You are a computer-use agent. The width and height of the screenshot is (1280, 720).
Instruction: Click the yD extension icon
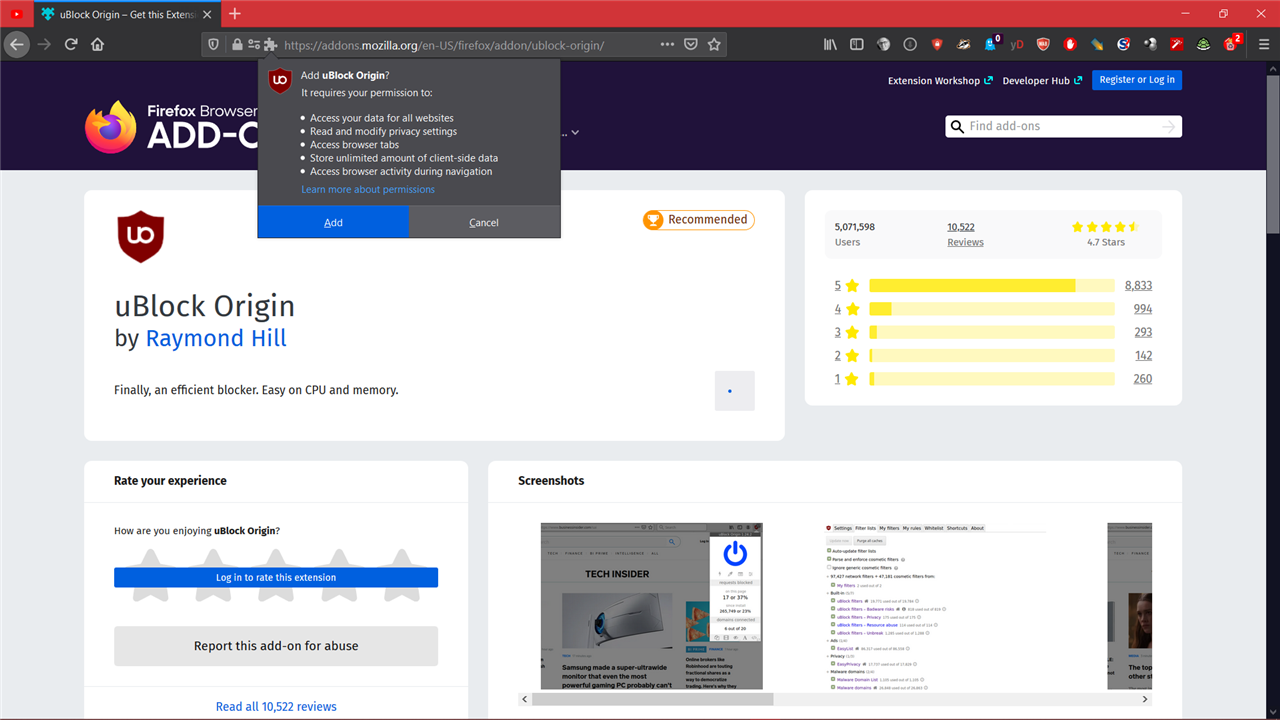pos(1017,44)
